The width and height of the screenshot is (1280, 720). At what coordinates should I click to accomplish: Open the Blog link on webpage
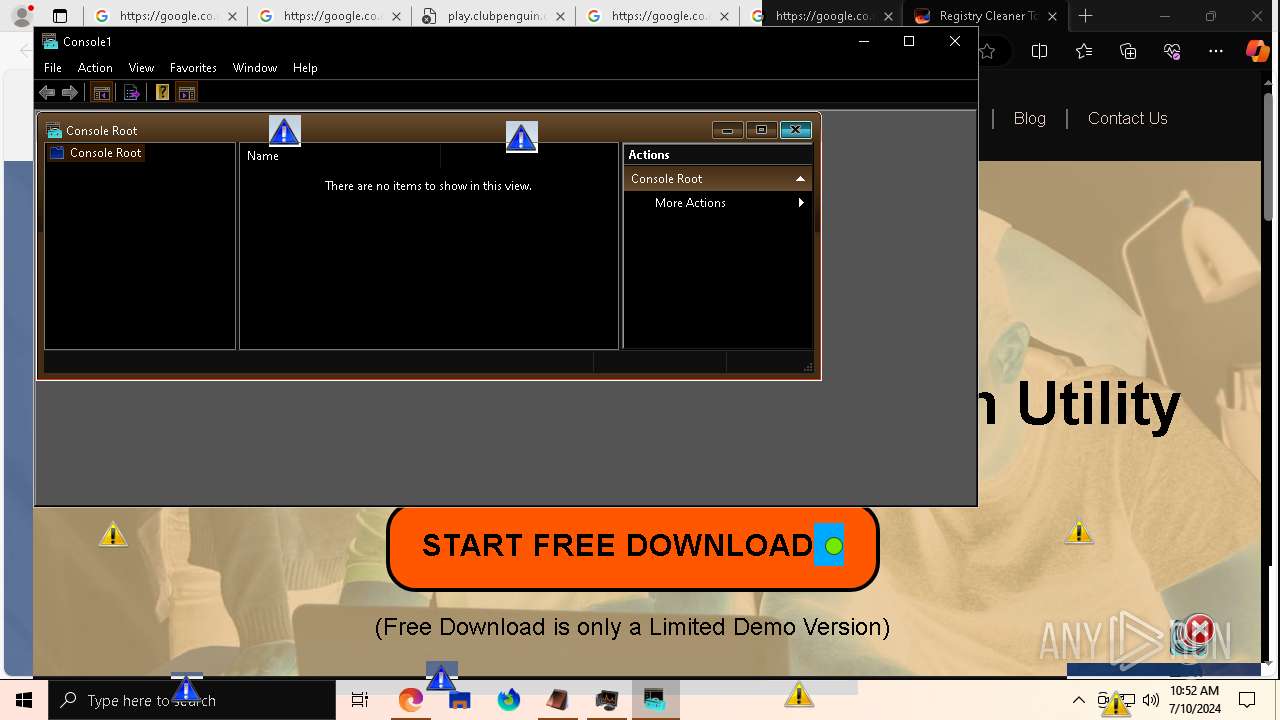[1029, 118]
